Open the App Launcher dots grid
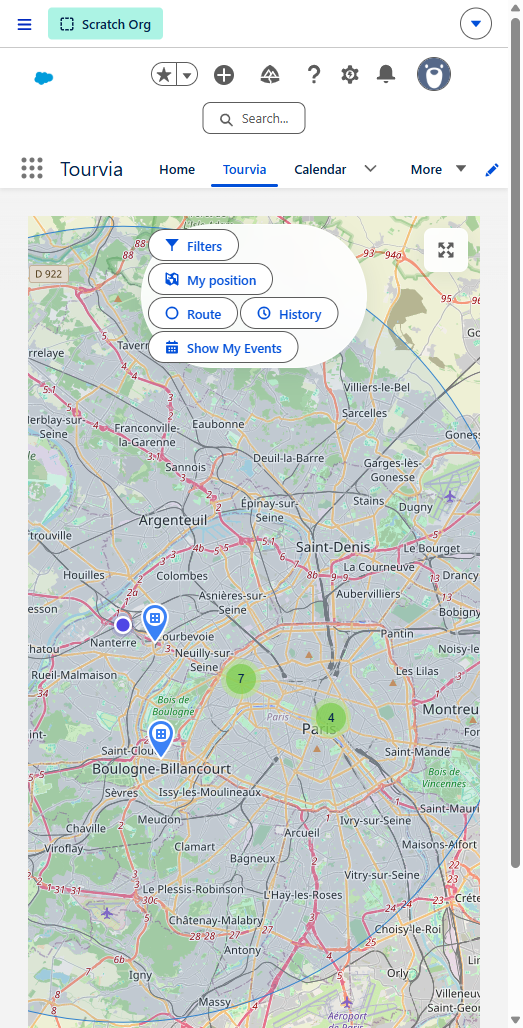The width and height of the screenshot is (523, 1028). point(32,168)
